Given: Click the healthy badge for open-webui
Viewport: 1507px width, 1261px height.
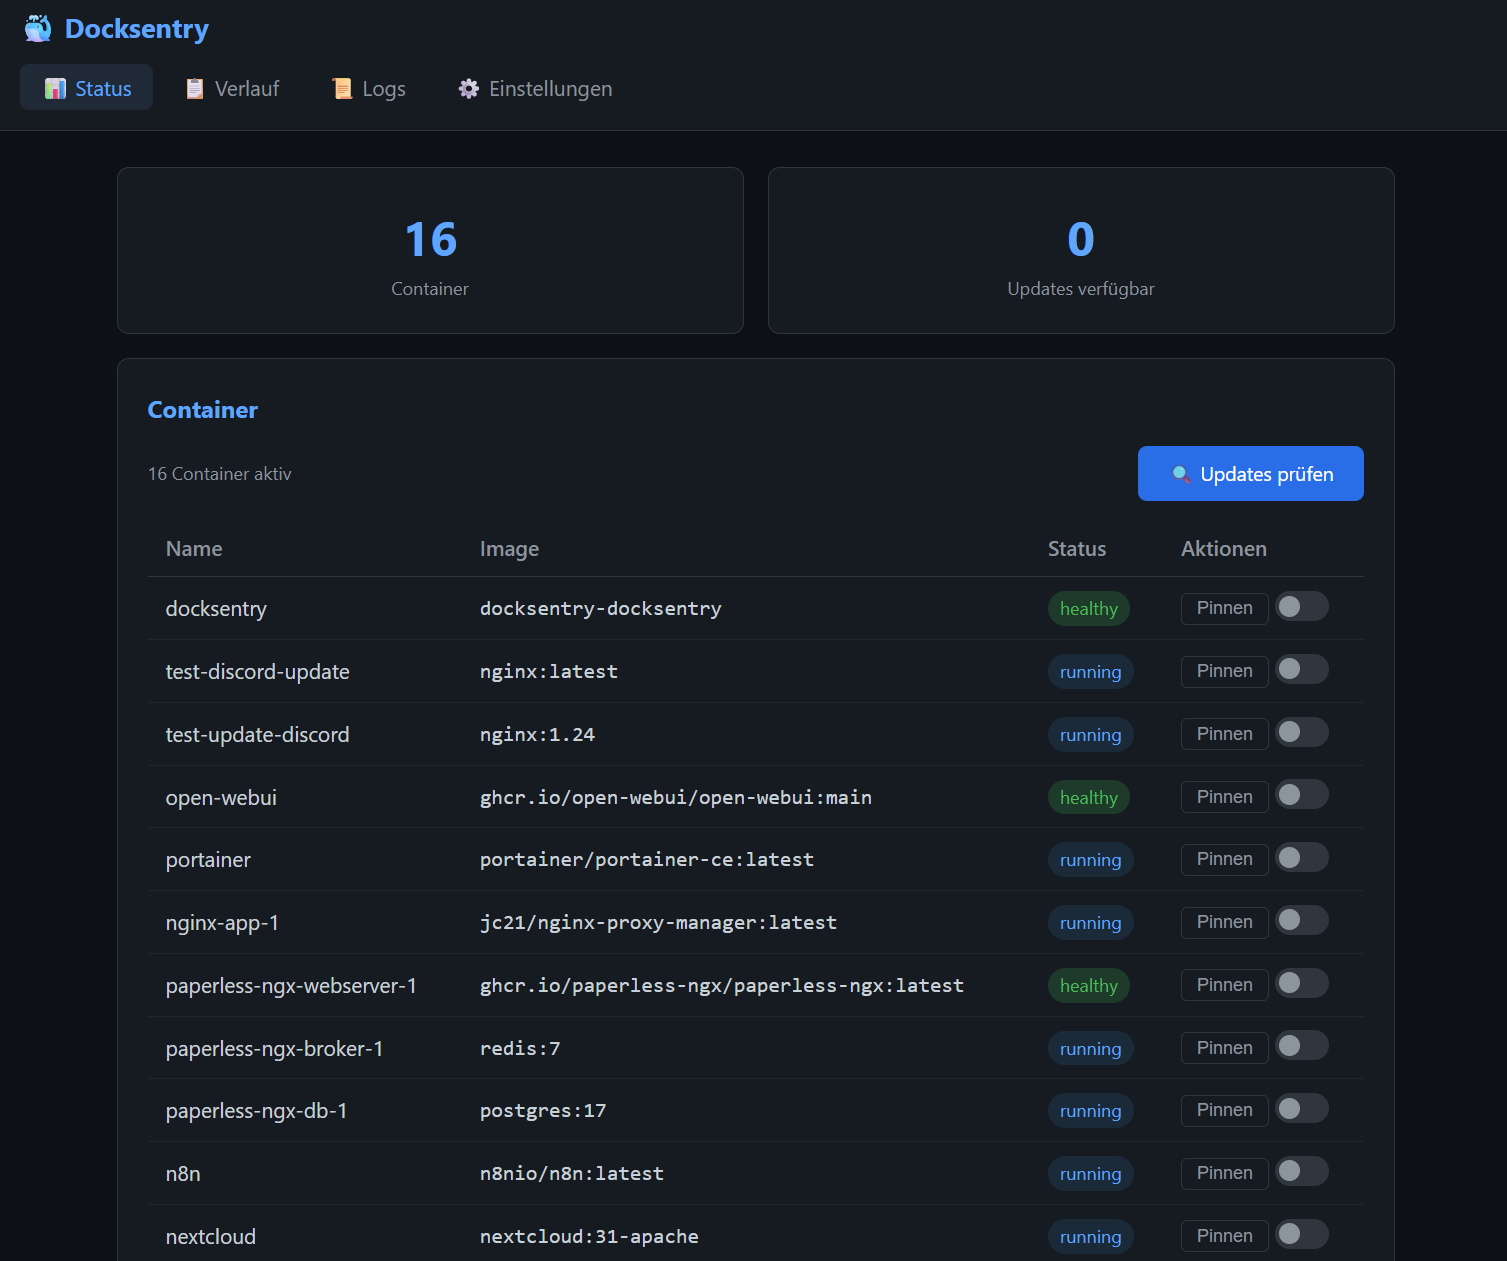Looking at the screenshot, I should (1089, 798).
